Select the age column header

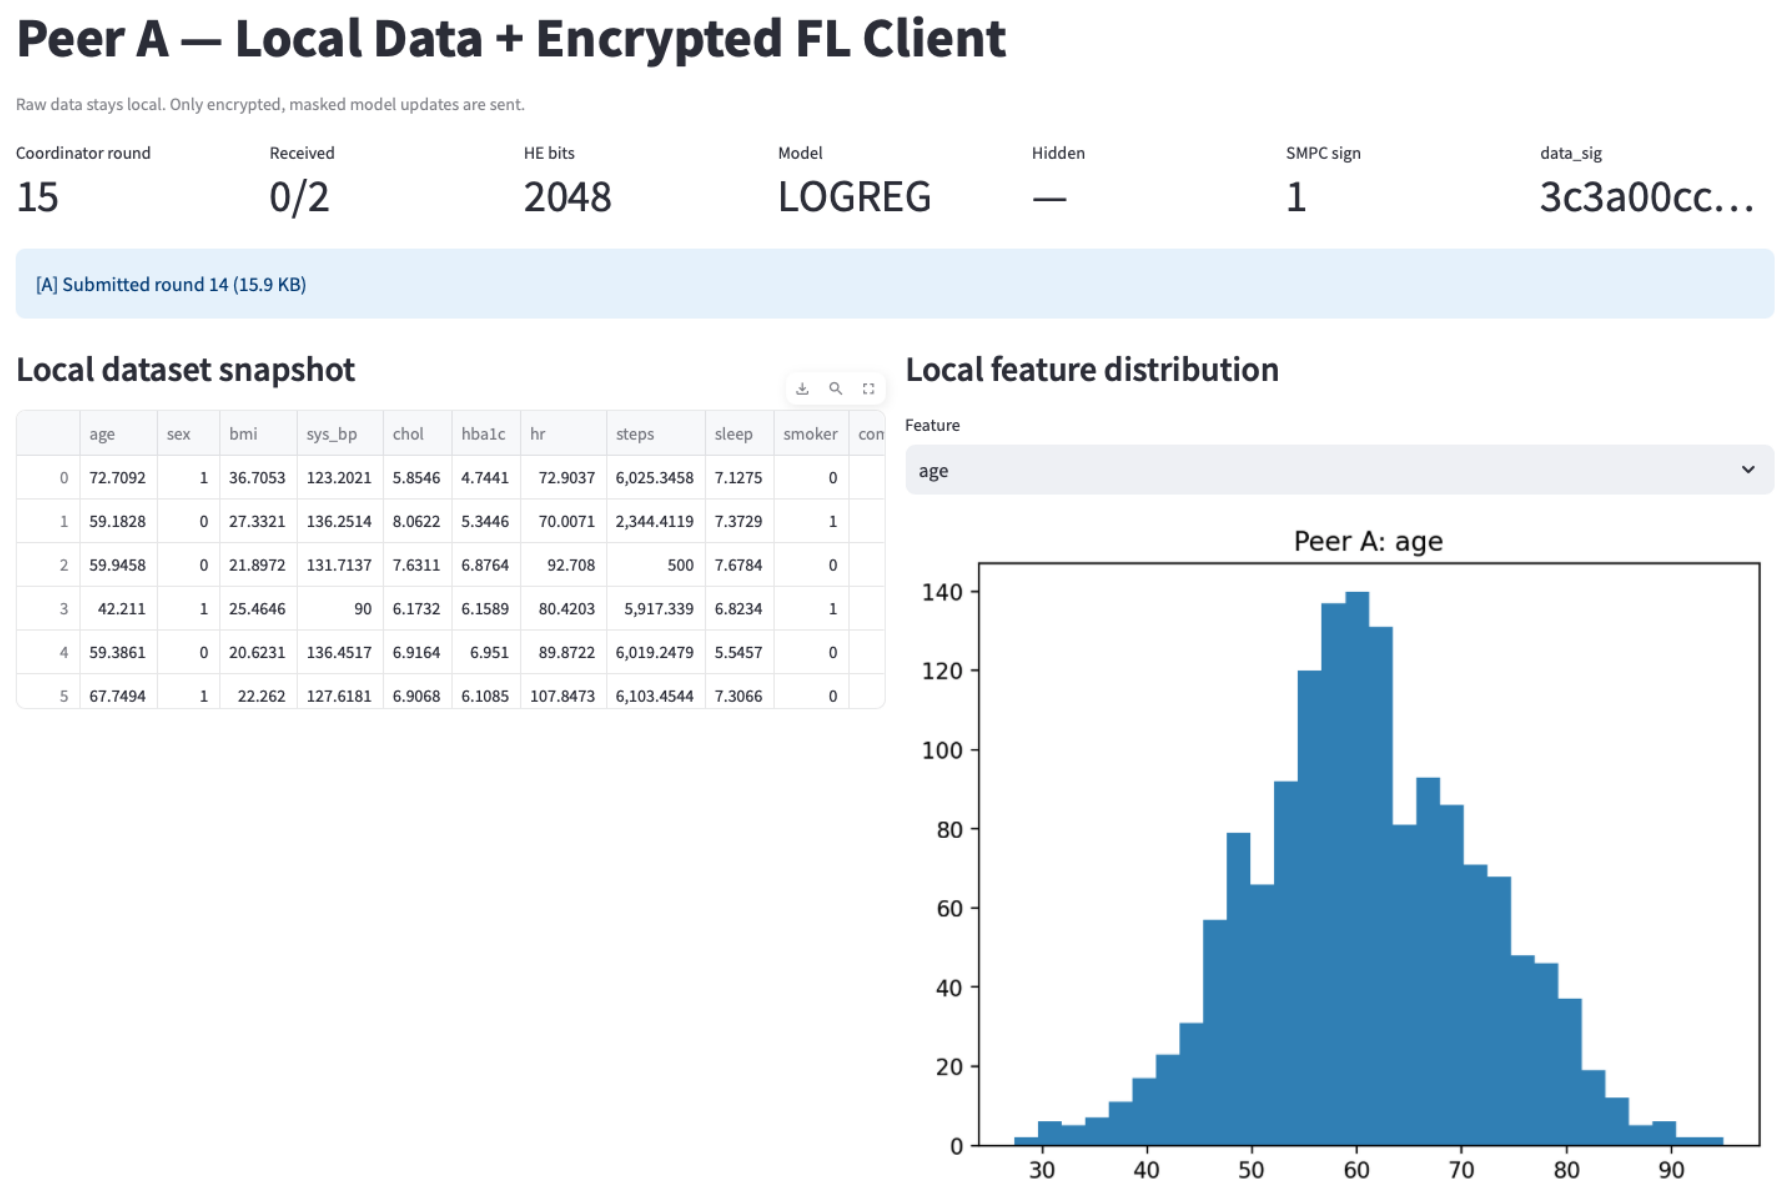(x=101, y=433)
